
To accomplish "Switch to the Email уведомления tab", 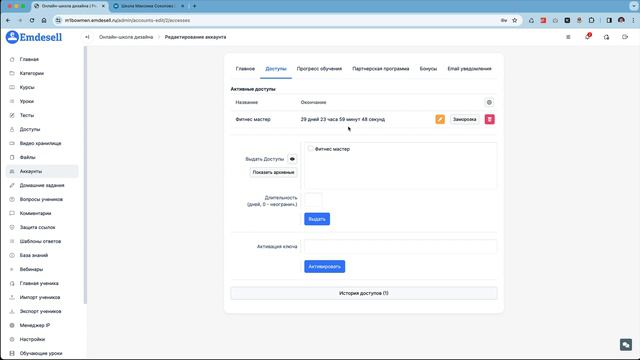I will (x=469, y=69).
